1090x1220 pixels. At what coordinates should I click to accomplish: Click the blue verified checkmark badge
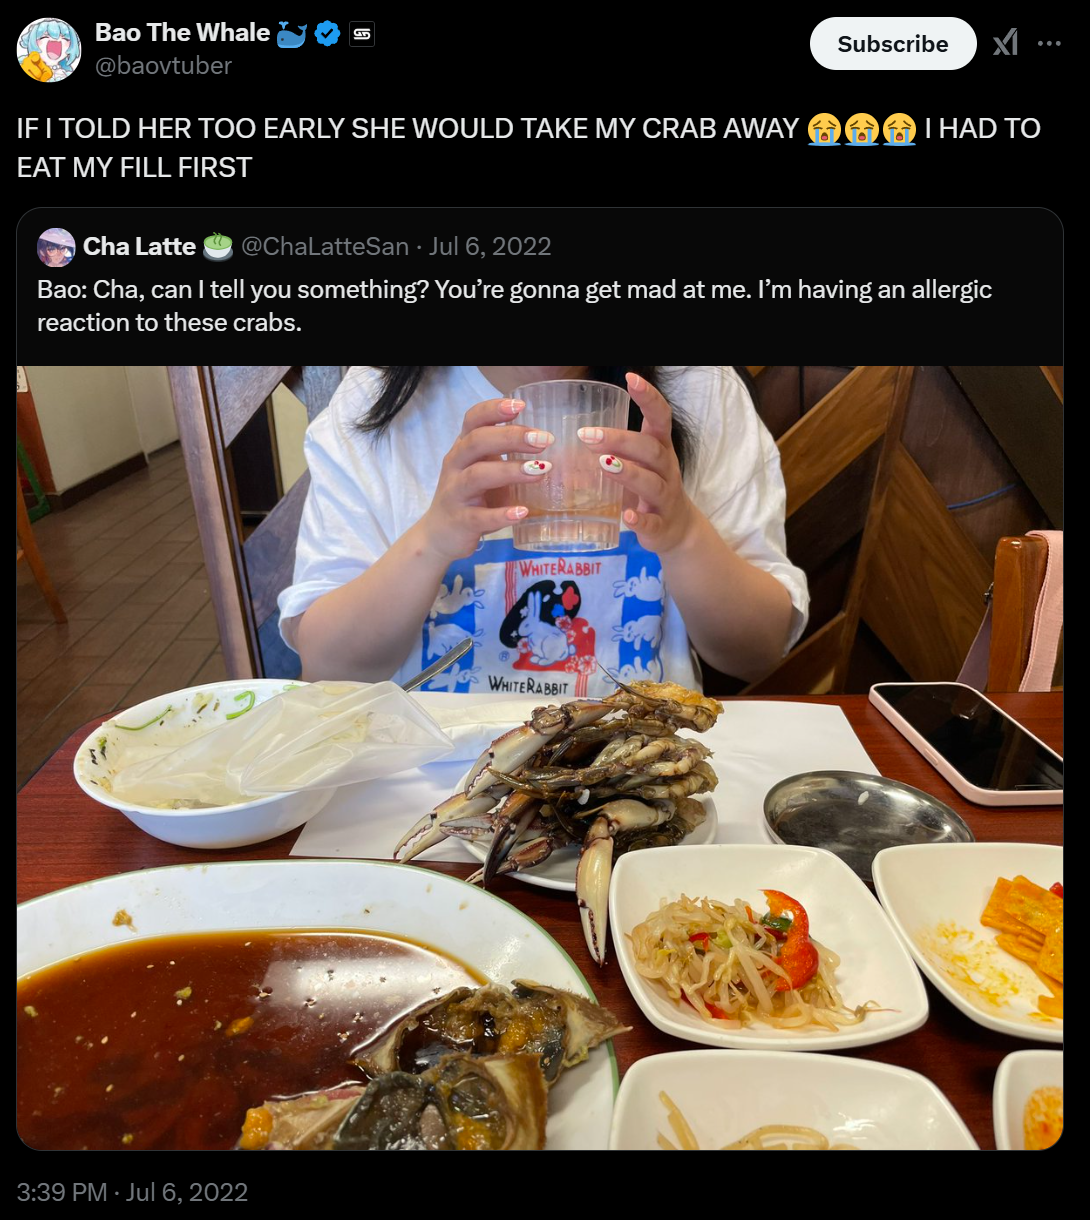coord(327,34)
